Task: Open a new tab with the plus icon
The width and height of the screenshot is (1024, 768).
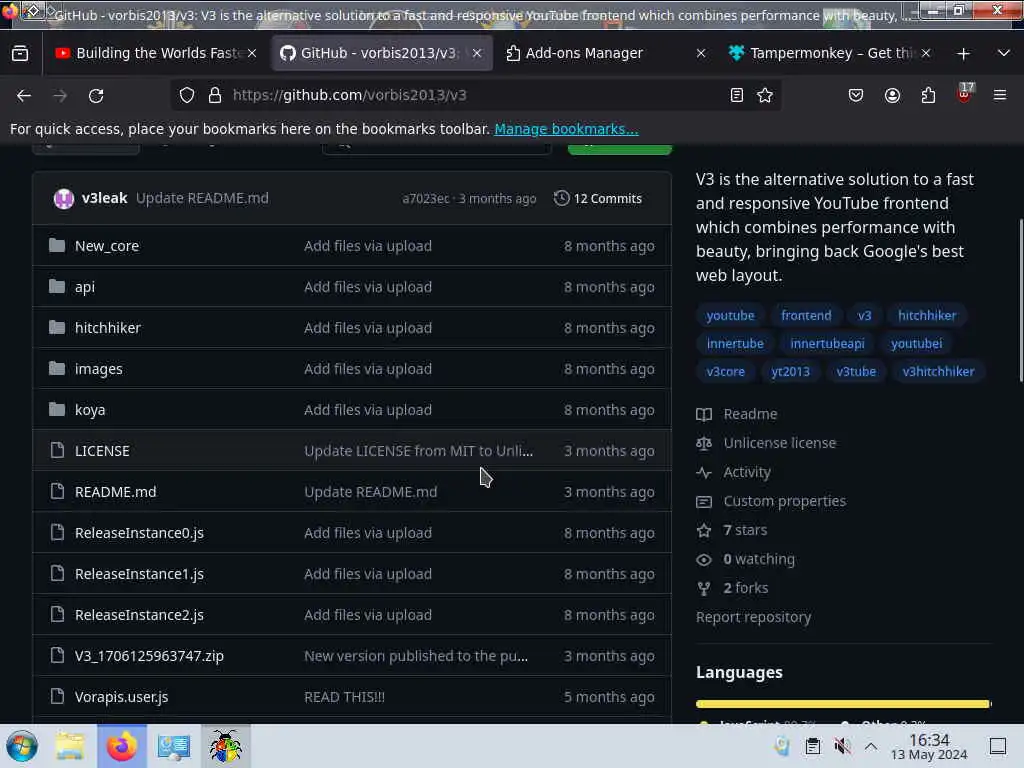Action: [x=963, y=54]
